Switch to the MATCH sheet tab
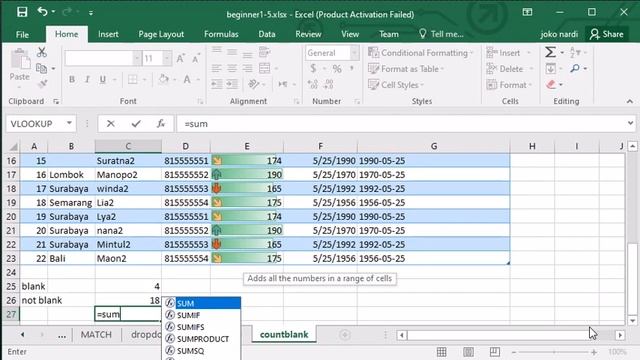640x360 pixels. 96,335
